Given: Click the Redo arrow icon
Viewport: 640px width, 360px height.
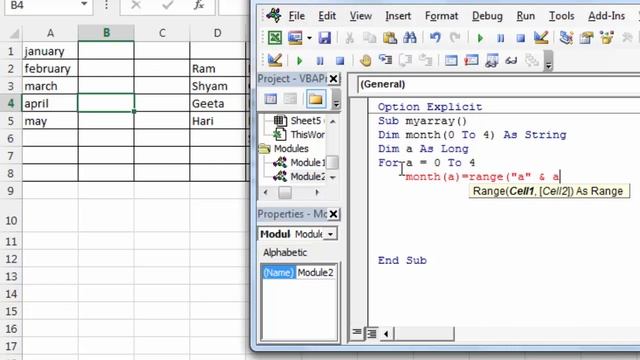Looking at the screenshot, I should [455, 38].
